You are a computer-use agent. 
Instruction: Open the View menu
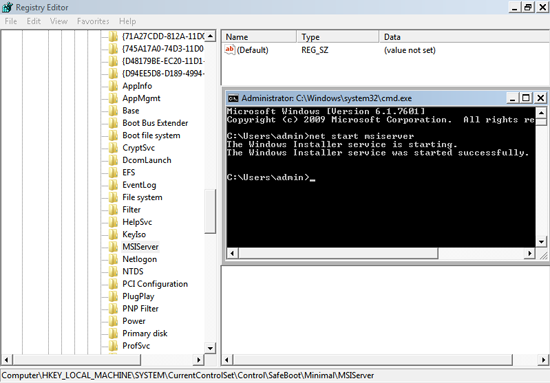[59, 21]
